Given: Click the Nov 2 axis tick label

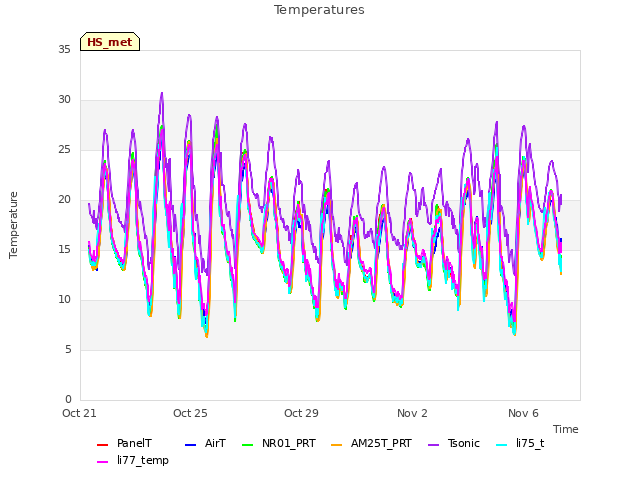Looking at the screenshot, I should (412, 413).
